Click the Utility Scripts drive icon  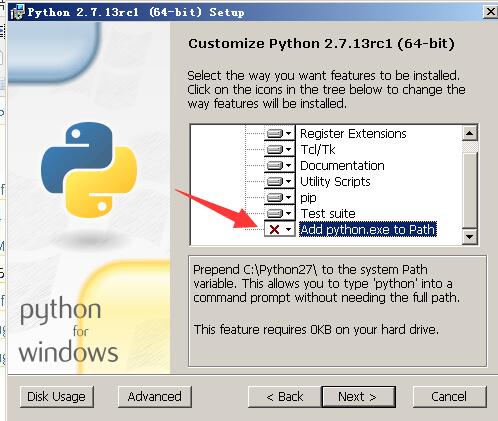275,182
